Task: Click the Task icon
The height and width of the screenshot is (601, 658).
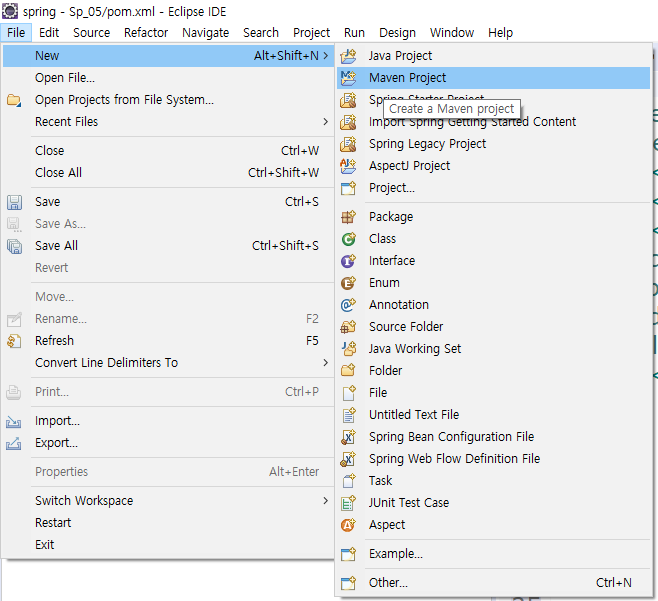Action: [348, 481]
